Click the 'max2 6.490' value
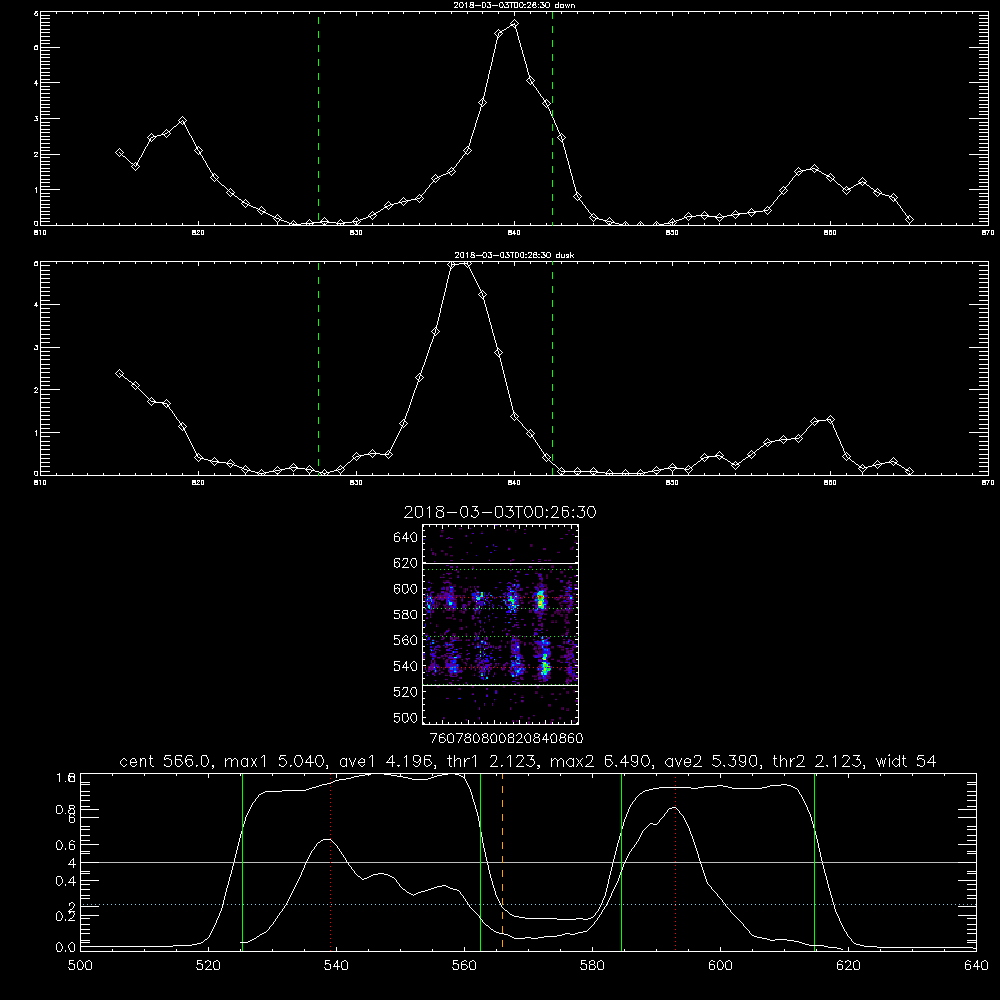The height and width of the screenshot is (1000, 1000). (600, 761)
